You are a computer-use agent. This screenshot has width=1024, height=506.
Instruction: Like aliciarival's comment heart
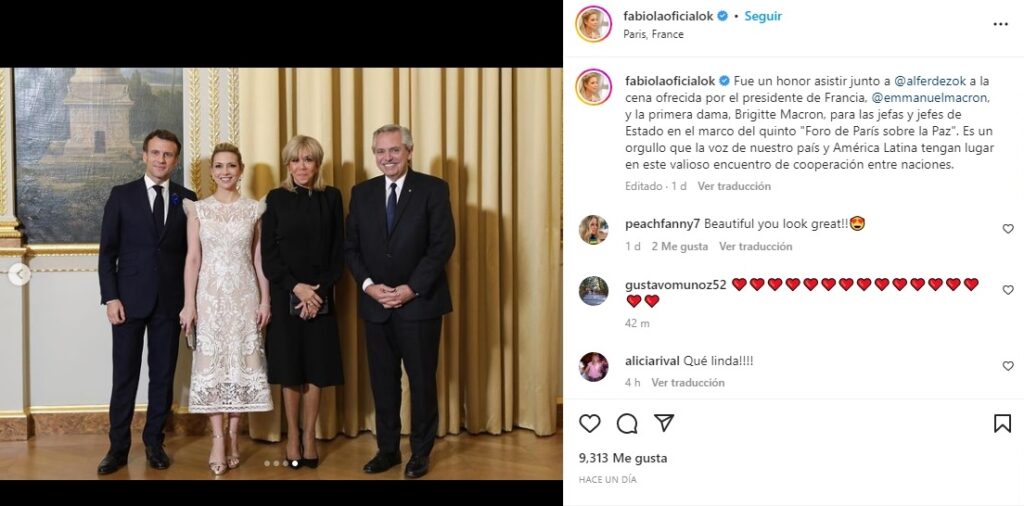click(1008, 366)
